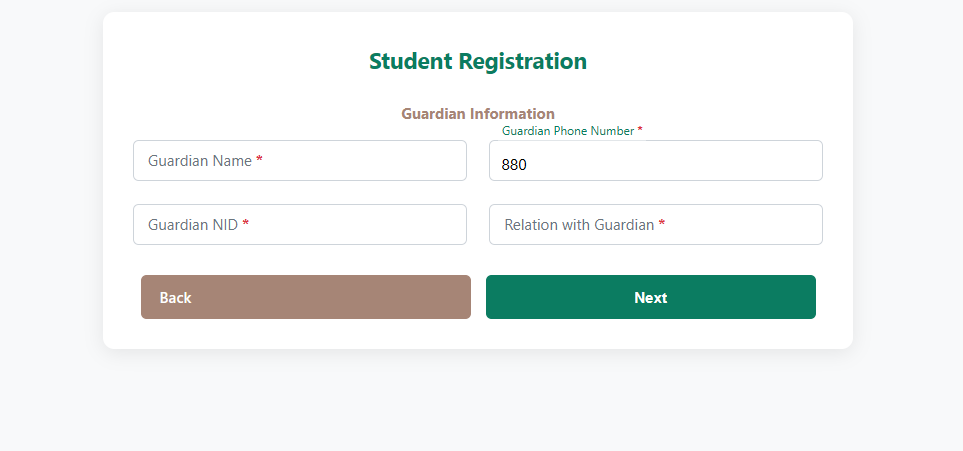
Task: Go back using the Back button
Action: pos(305,297)
